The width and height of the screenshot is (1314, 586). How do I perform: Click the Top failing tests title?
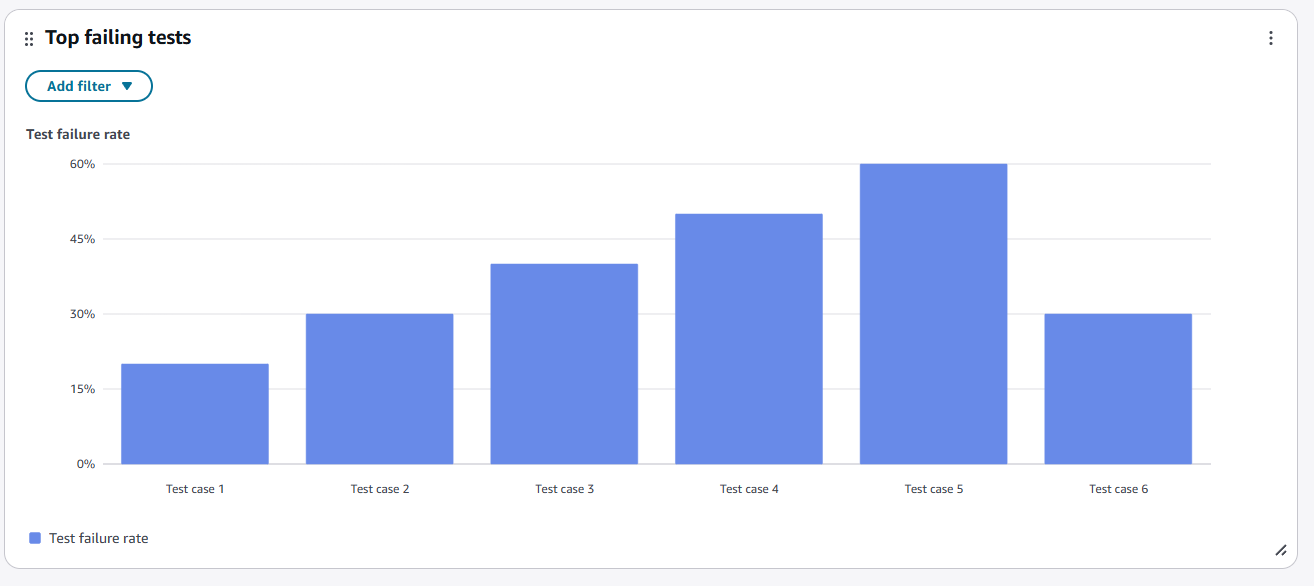(x=118, y=38)
